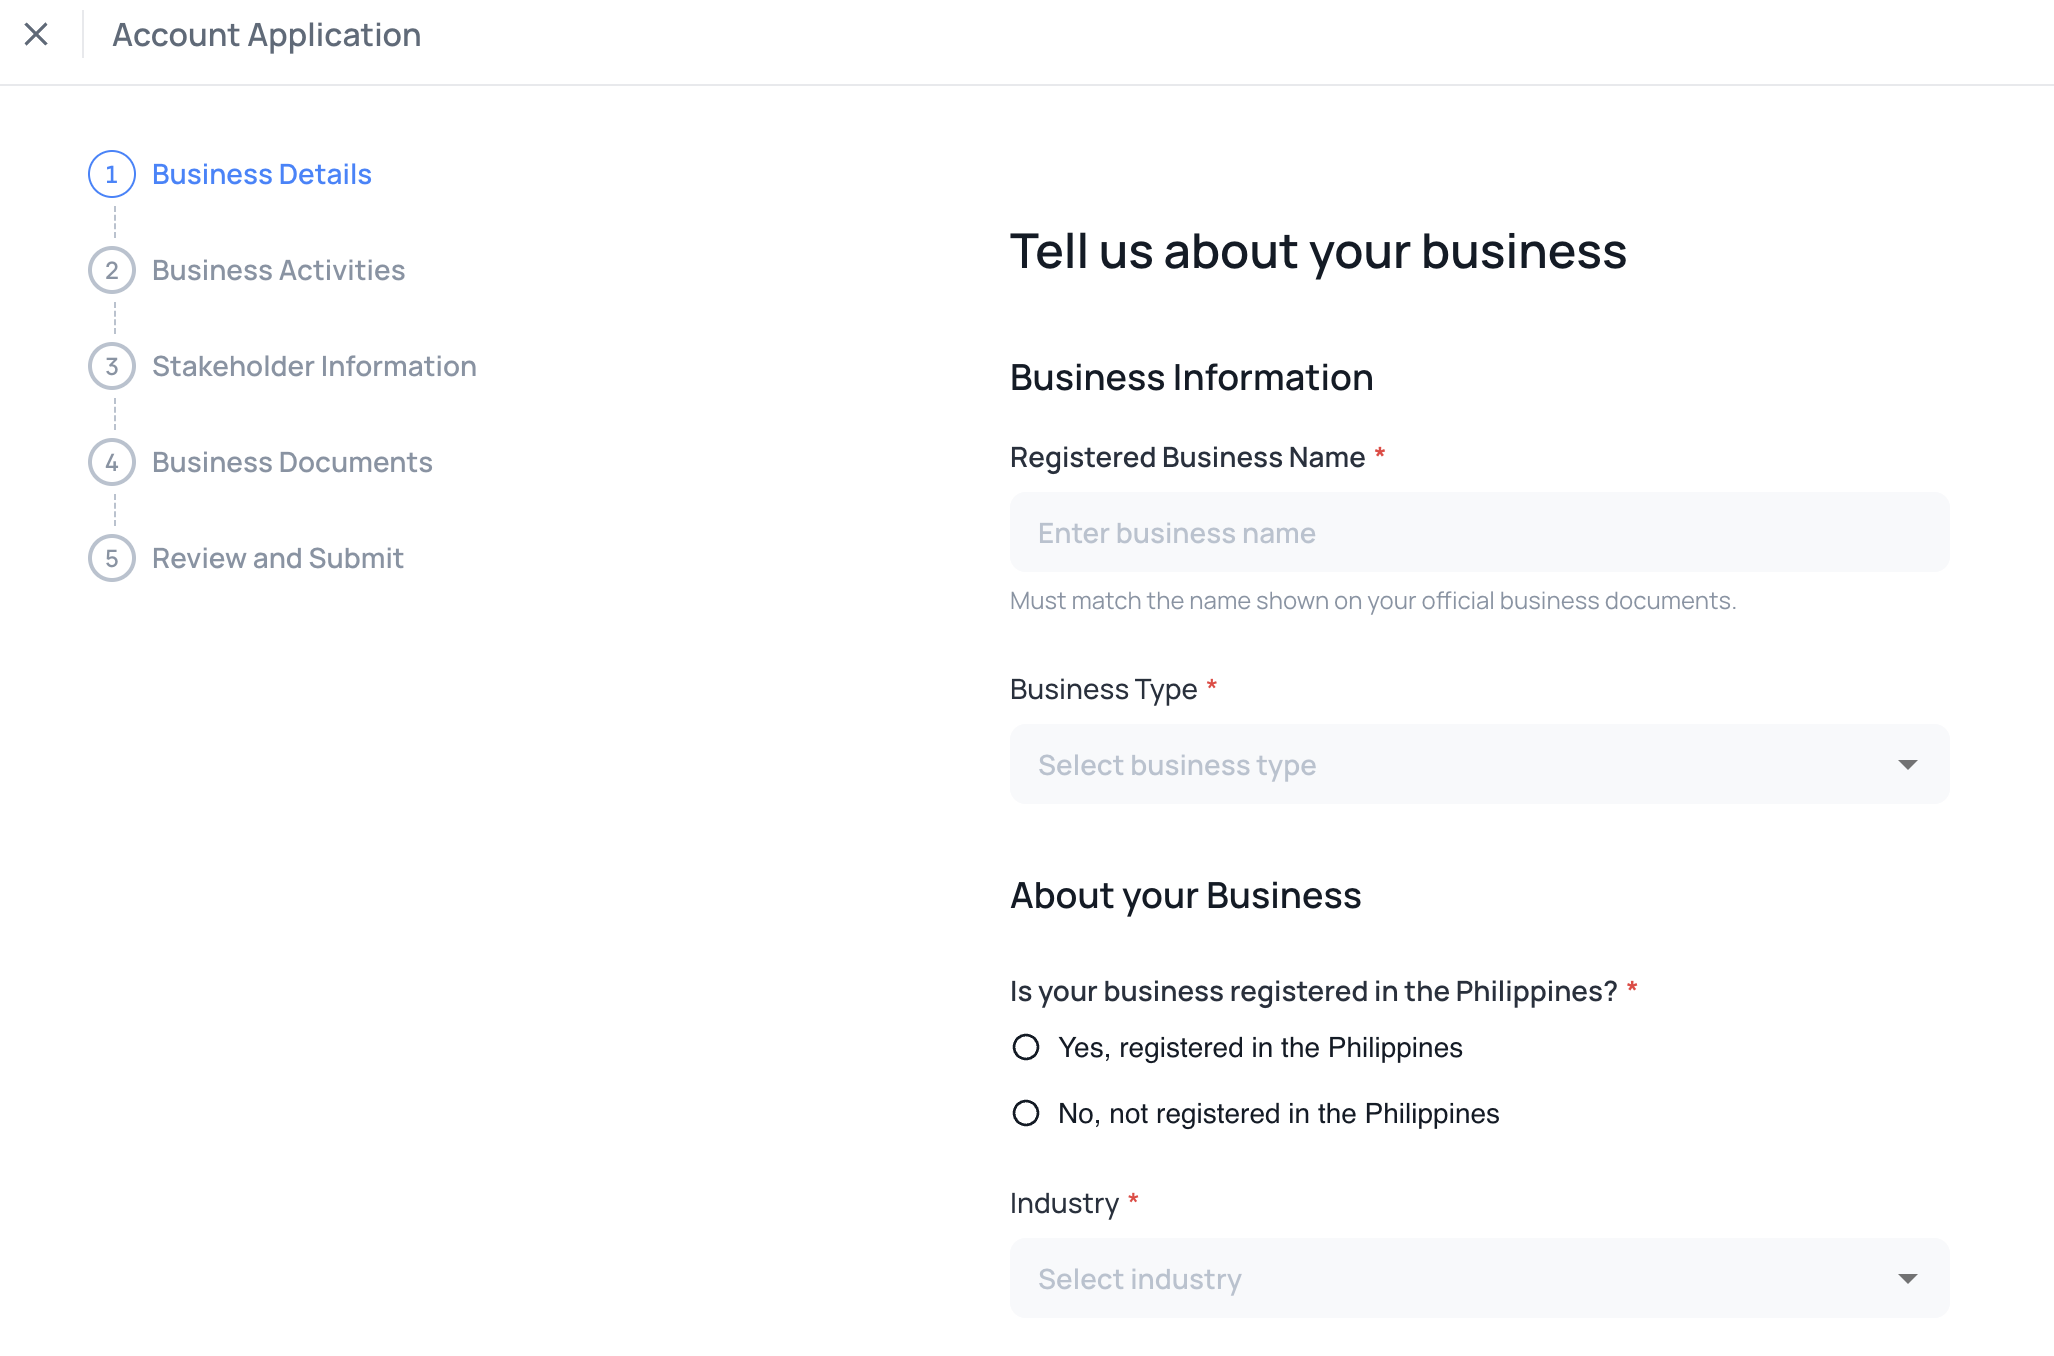Focus the Registered Business Name field
This screenshot has width=2054, height=1356.
coord(1478,533)
